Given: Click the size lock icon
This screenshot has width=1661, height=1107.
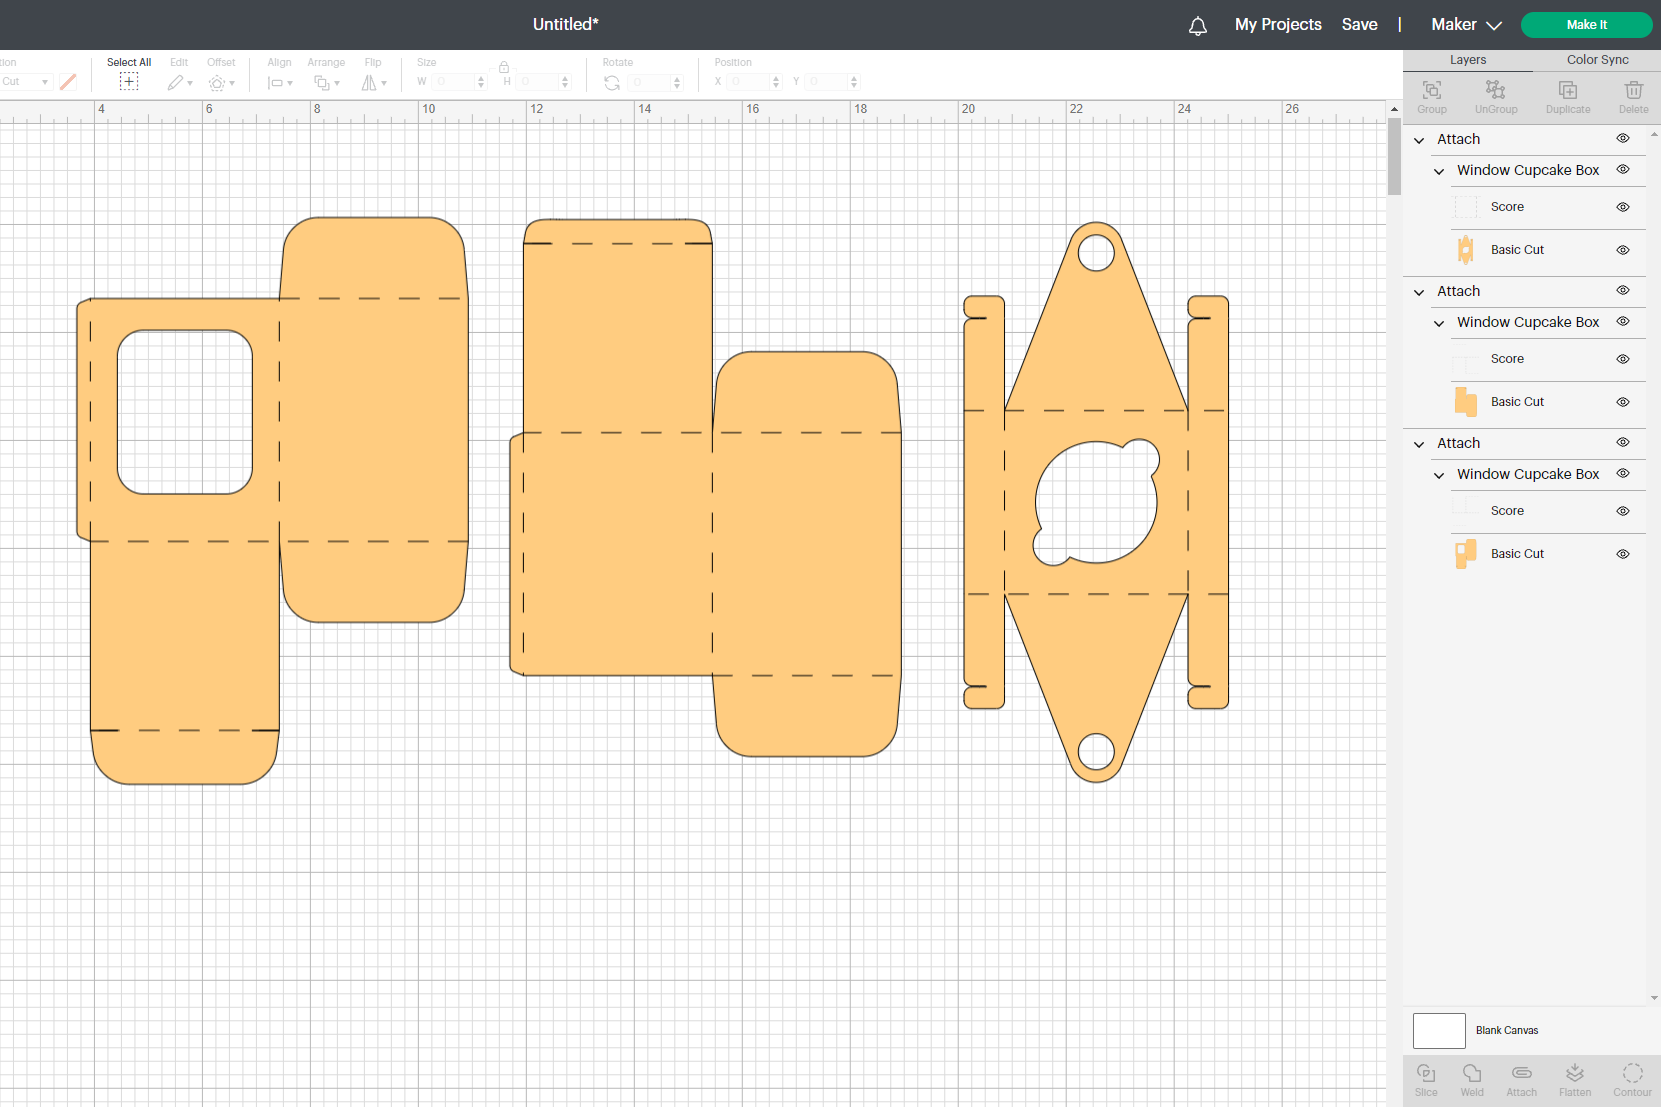Looking at the screenshot, I should pyautogui.click(x=504, y=67).
